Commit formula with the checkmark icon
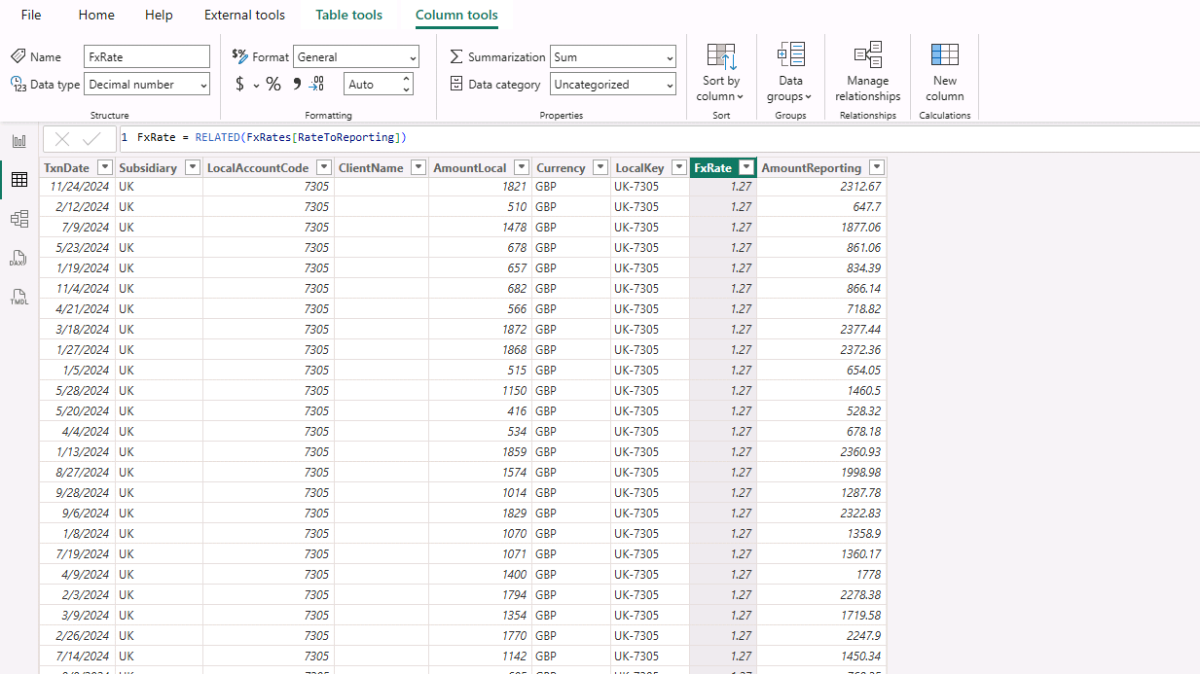Screen dimensions: 1200x674 tap(91, 139)
